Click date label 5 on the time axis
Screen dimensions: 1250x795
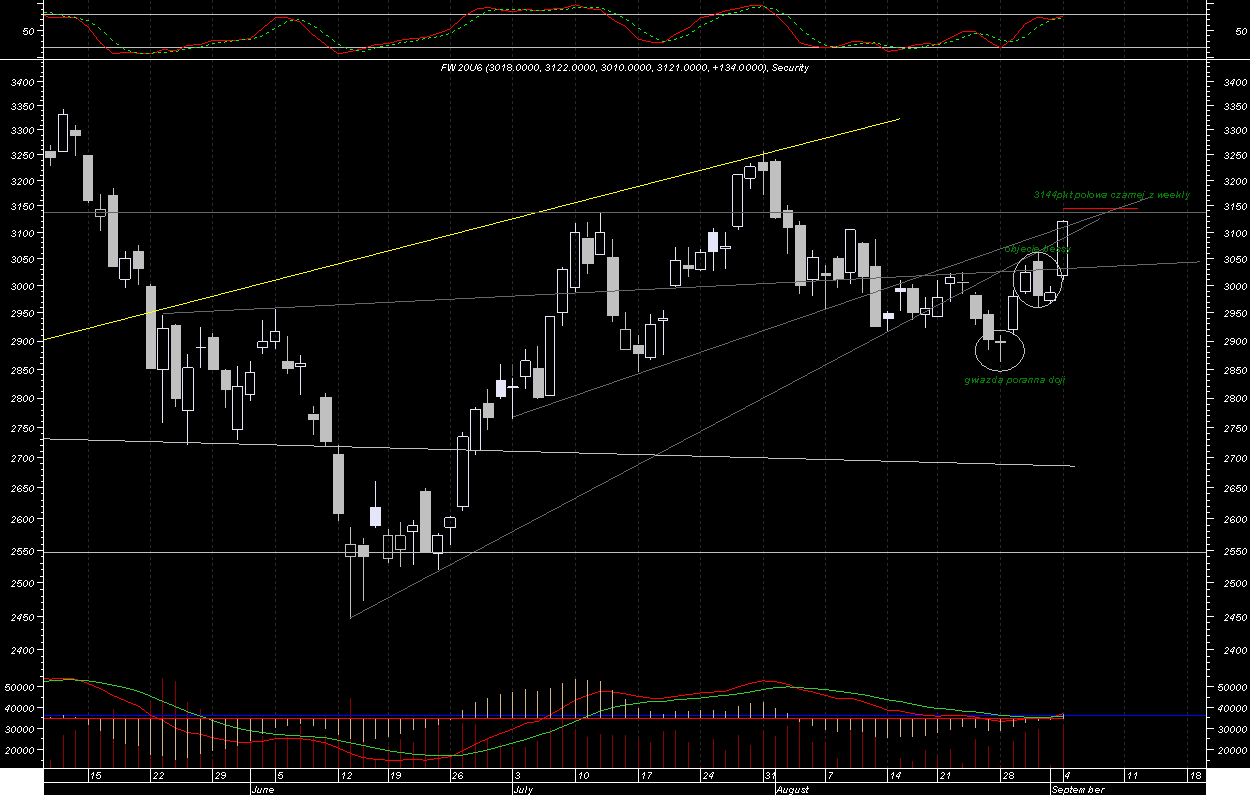point(280,775)
